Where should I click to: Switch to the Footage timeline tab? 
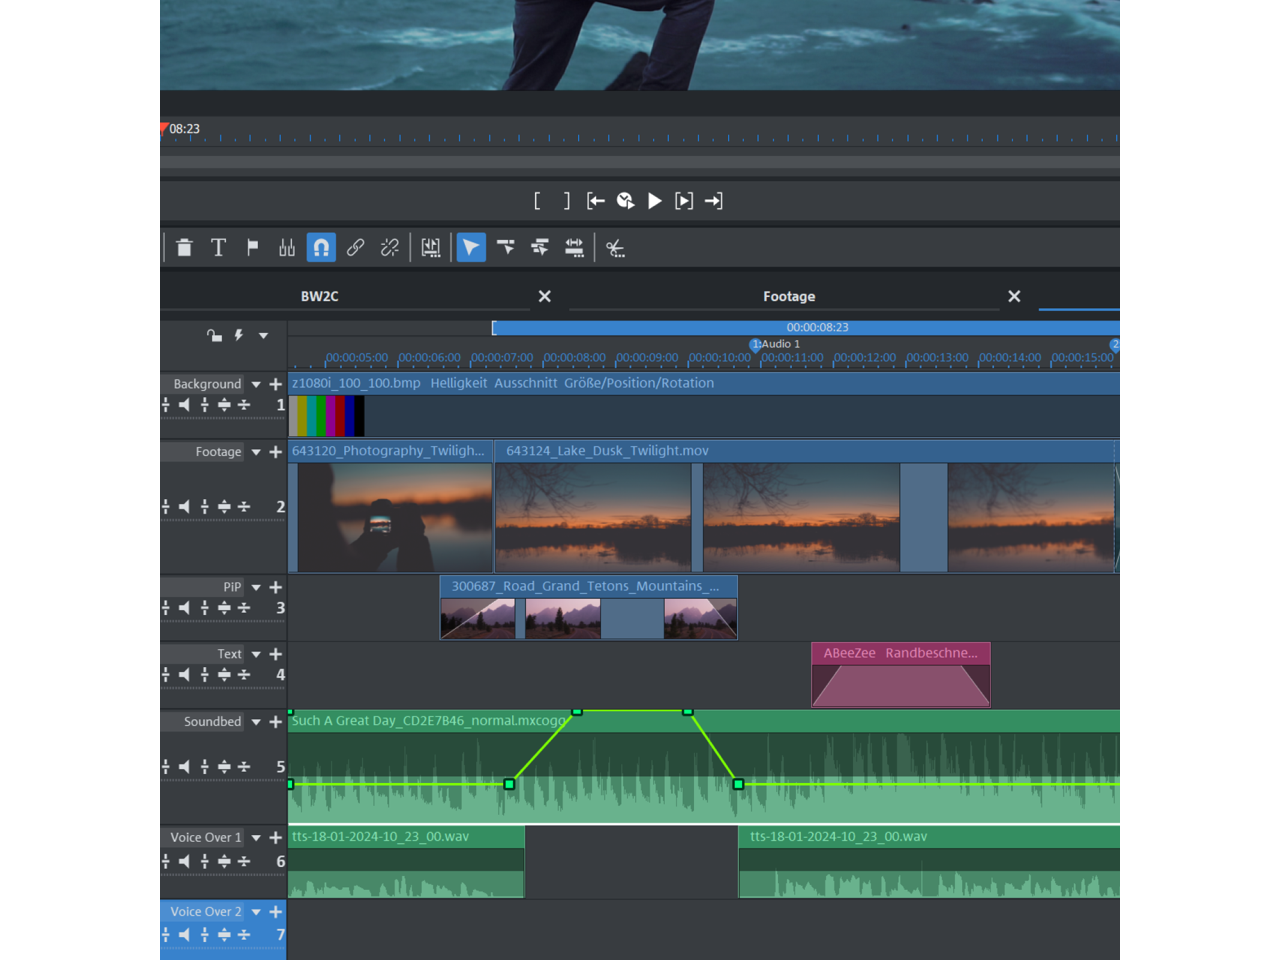(x=788, y=296)
